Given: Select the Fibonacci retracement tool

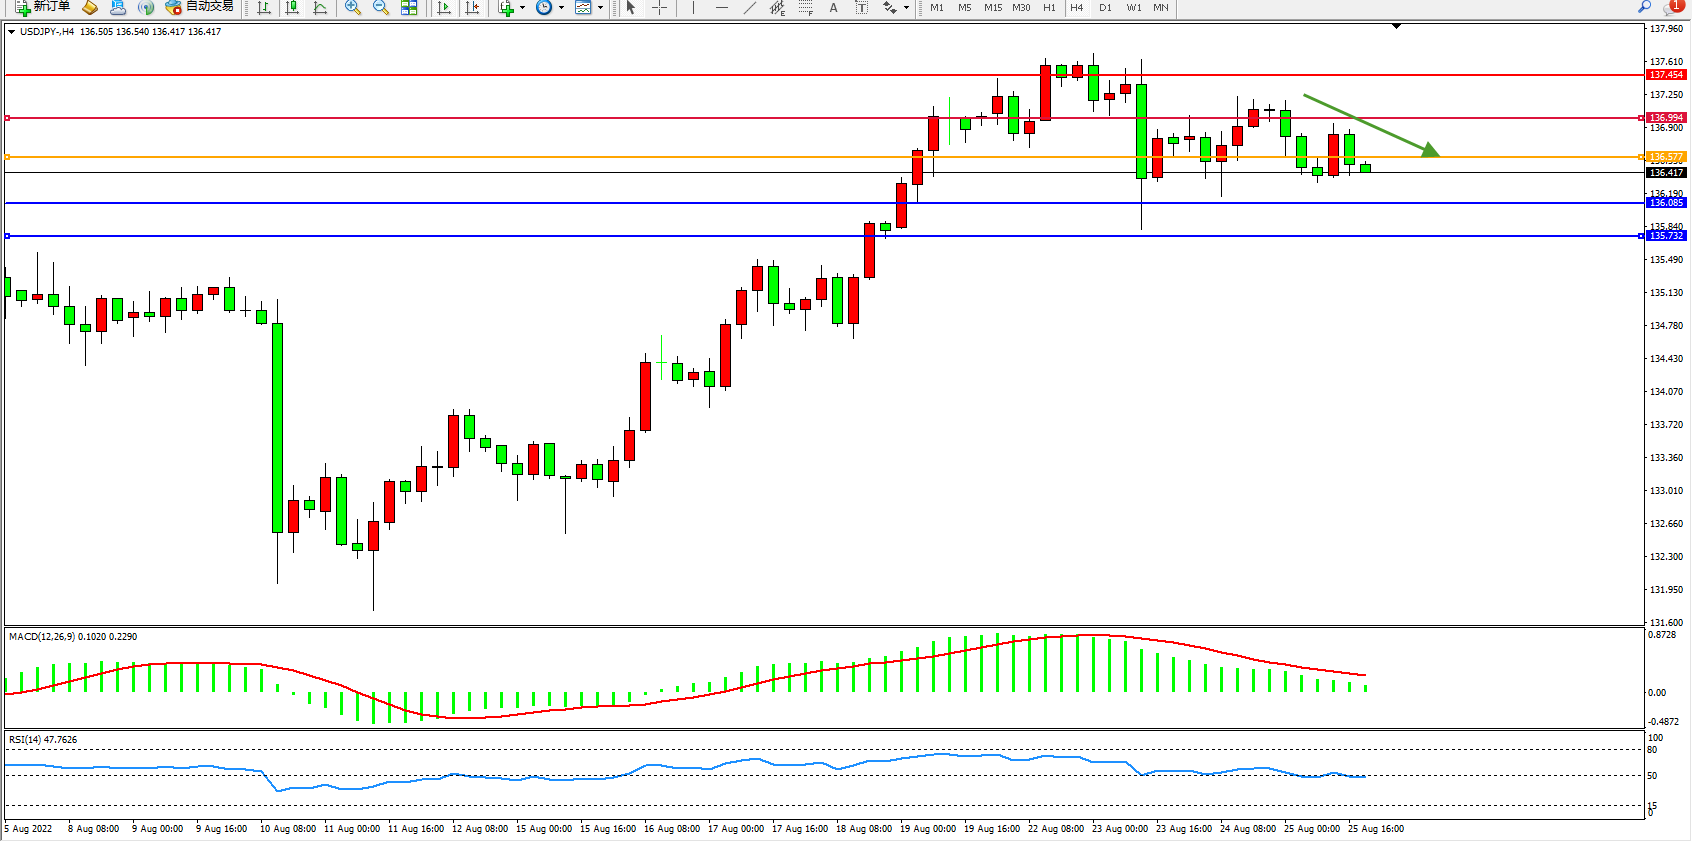Looking at the screenshot, I should click(x=806, y=8).
